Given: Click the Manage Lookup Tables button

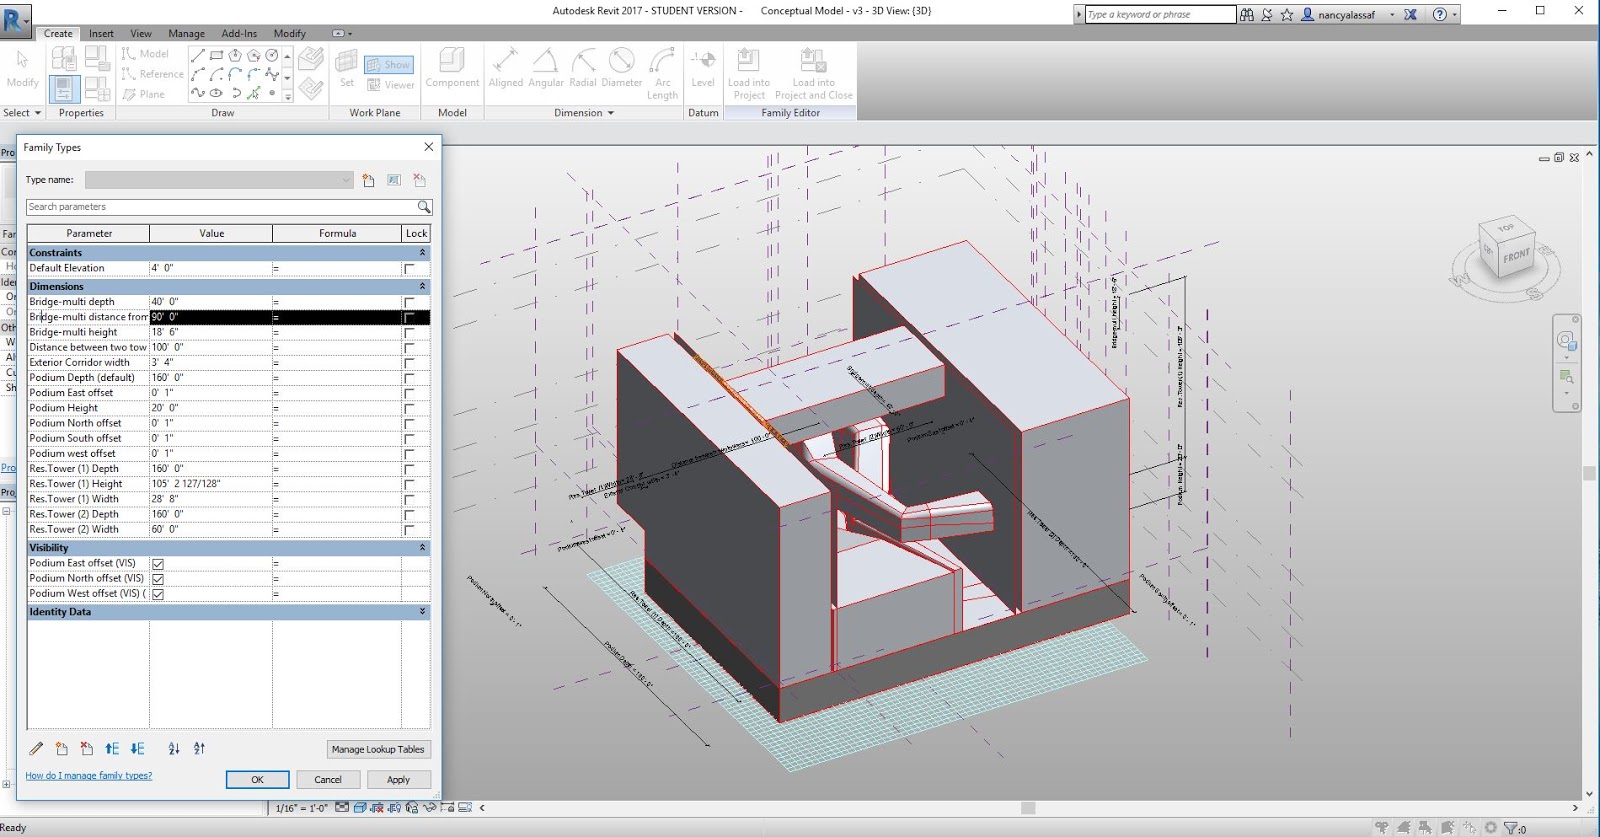Looking at the screenshot, I should pyautogui.click(x=378, y=749).
